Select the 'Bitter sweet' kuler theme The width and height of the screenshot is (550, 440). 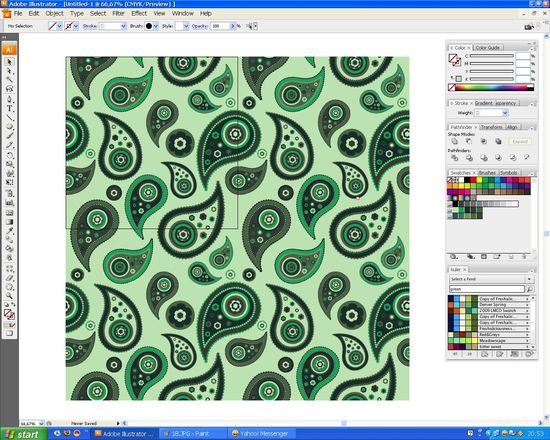pos(489,347)
